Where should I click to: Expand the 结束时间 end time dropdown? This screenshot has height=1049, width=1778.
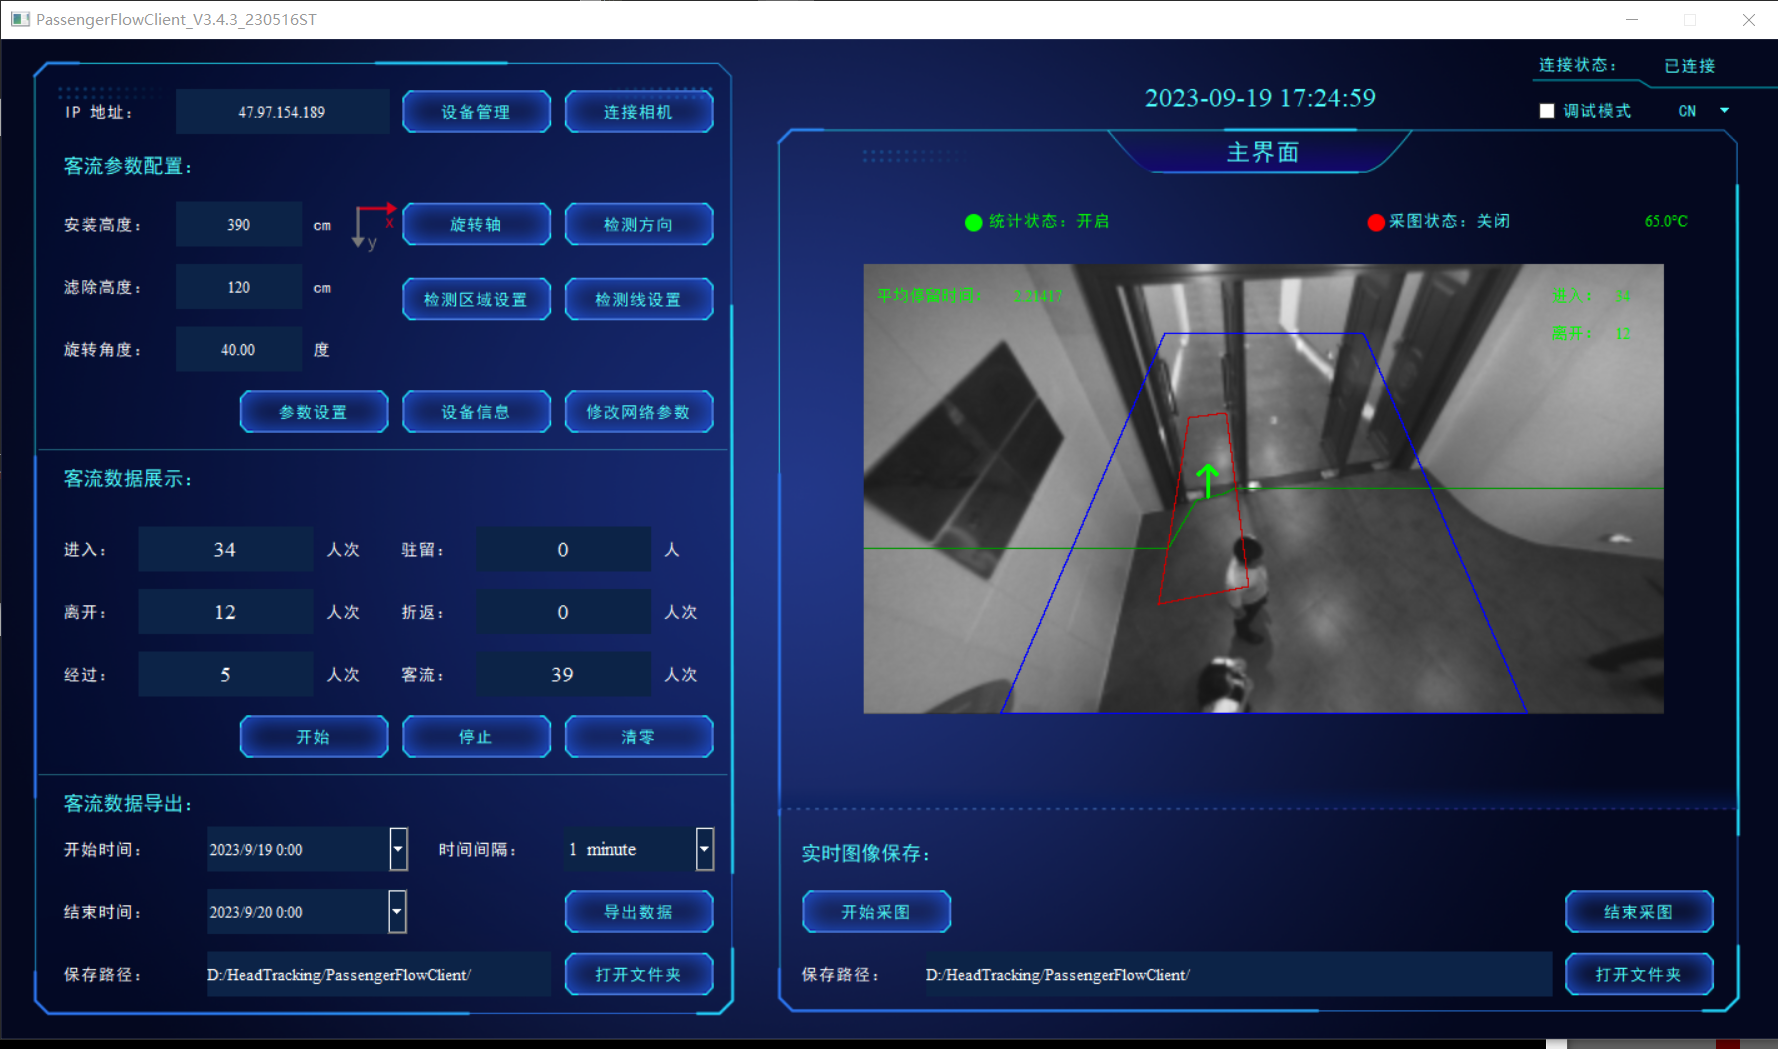(x=397, y=911)
